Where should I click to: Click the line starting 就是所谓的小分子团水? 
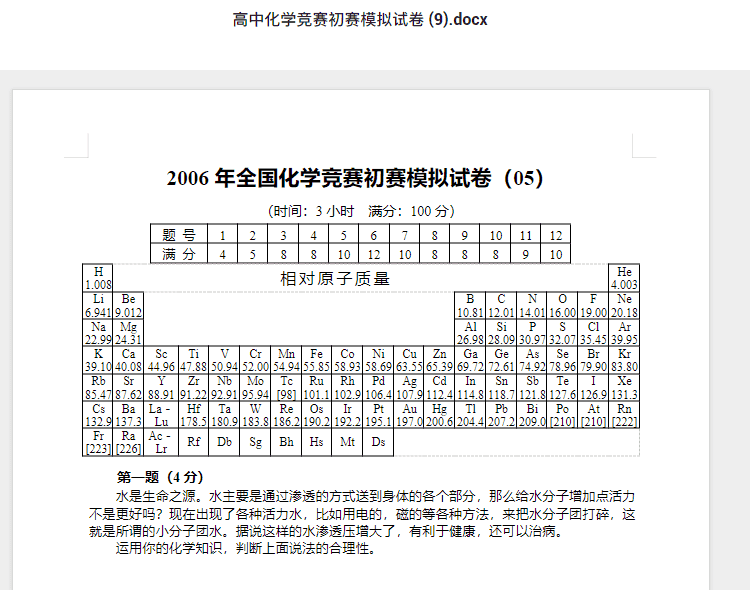pos(327,531)
